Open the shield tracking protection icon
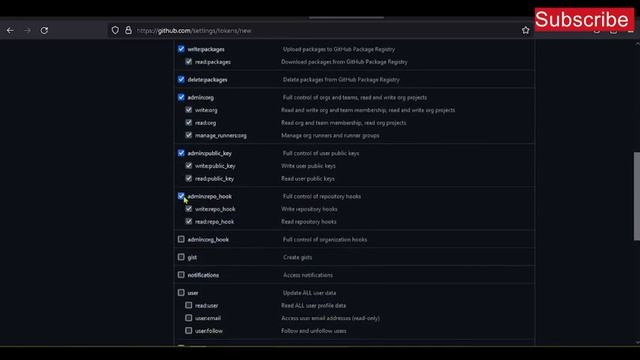This screenshot has height=360, width=640. [115, 30]
